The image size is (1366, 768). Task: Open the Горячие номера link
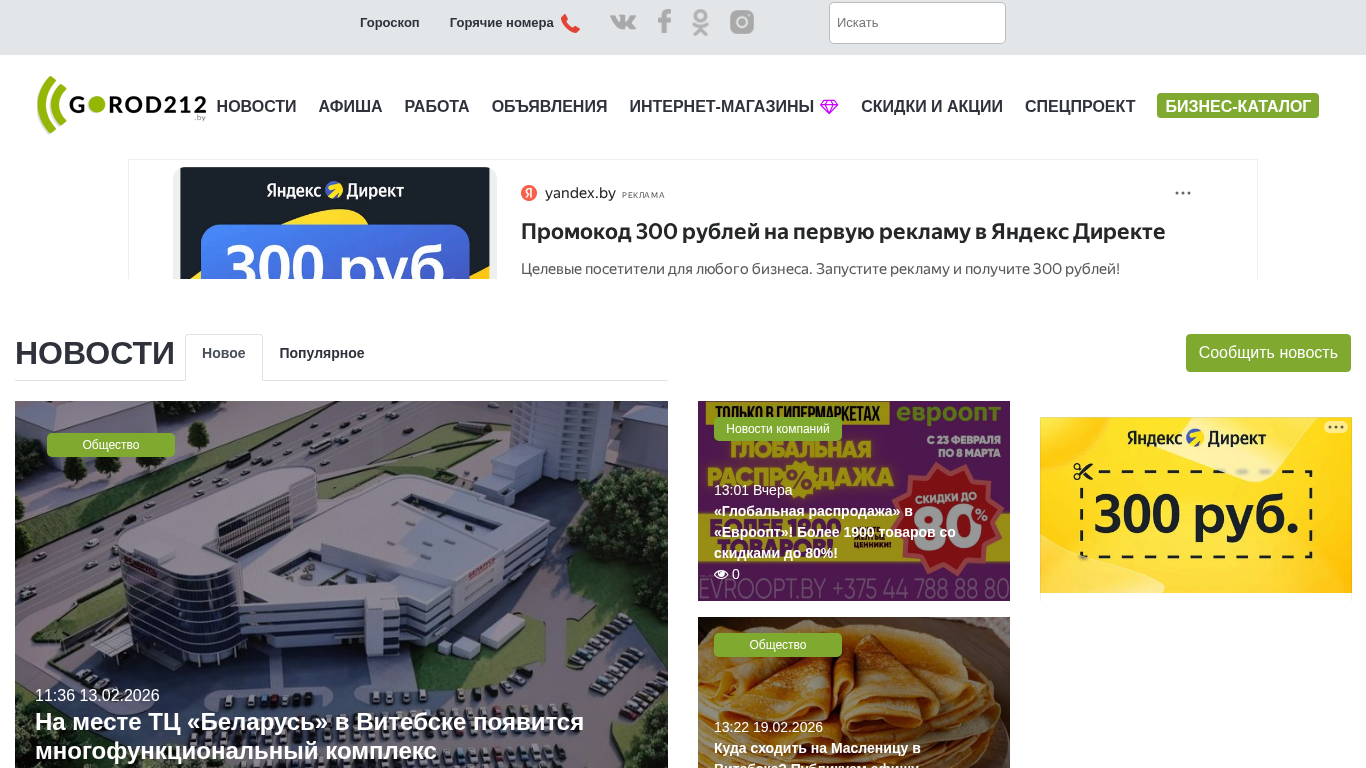[x=502, y=23]
